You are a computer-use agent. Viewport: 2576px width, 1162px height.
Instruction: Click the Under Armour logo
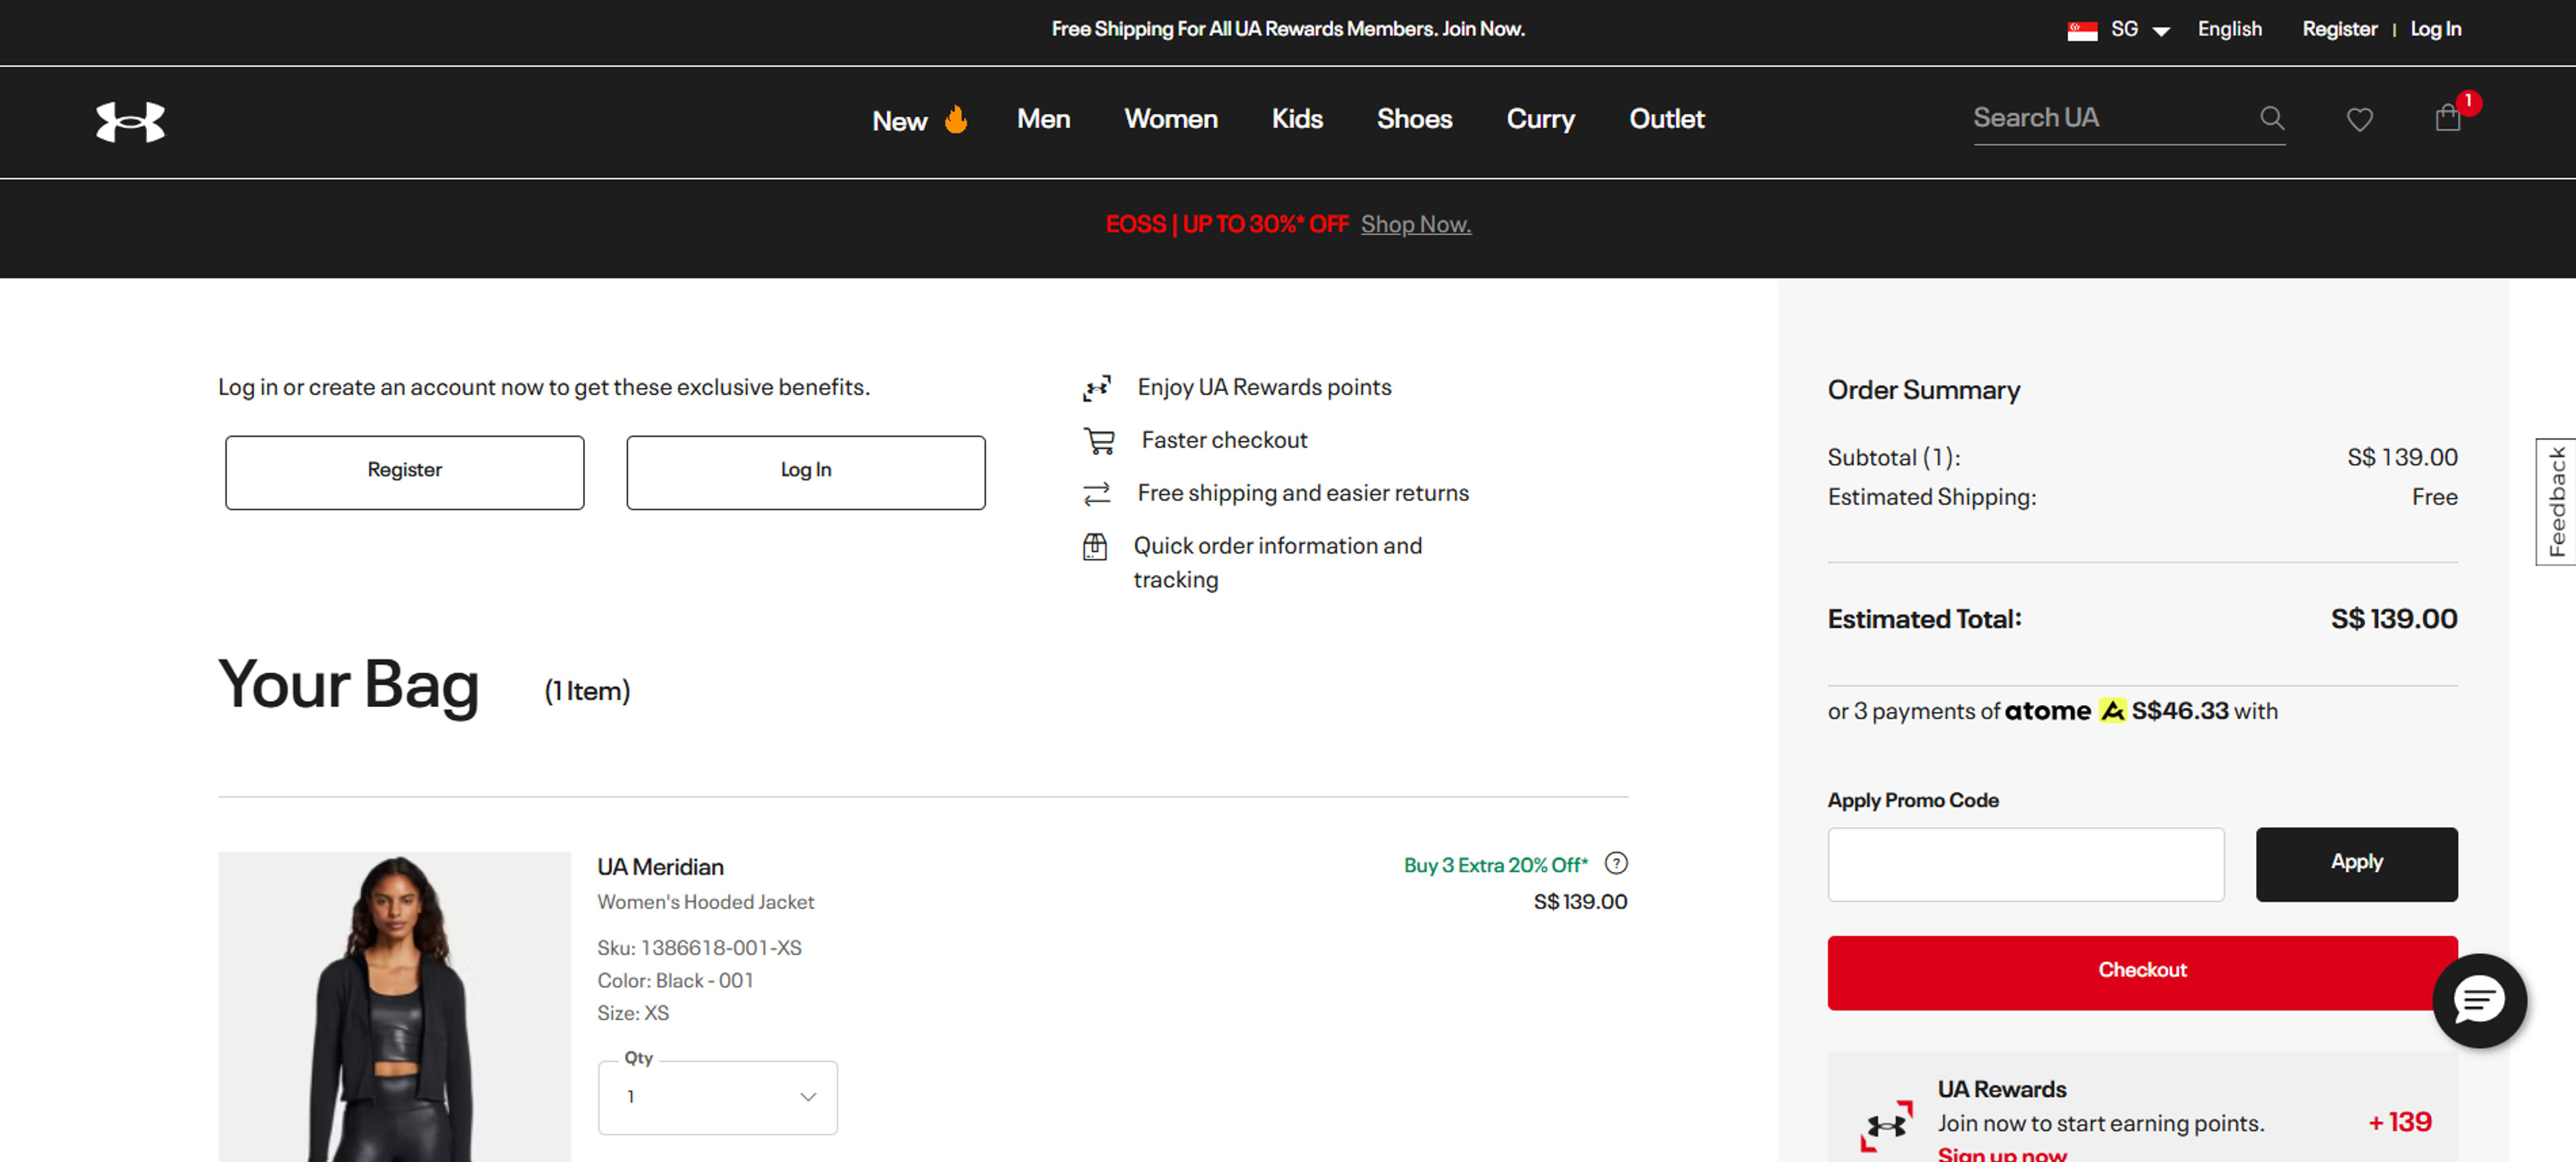tap(130, 122)
